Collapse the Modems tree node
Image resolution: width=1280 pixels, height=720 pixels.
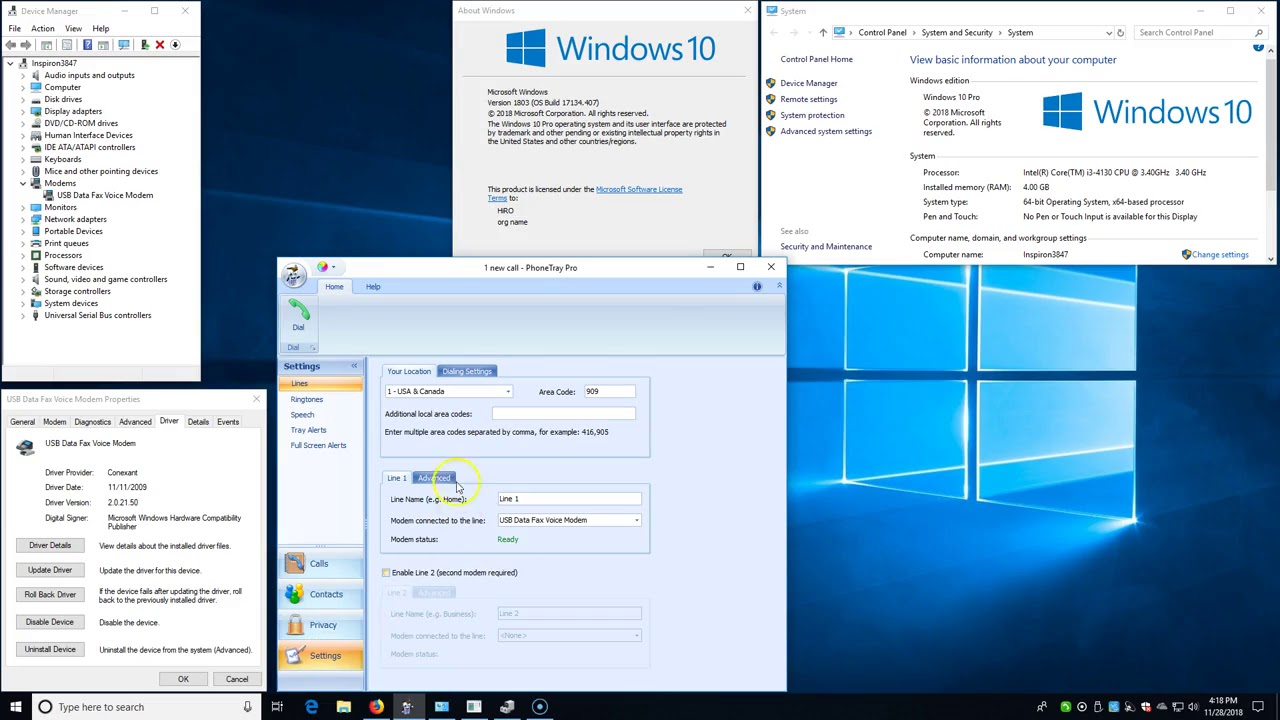(x=23, y=184)
